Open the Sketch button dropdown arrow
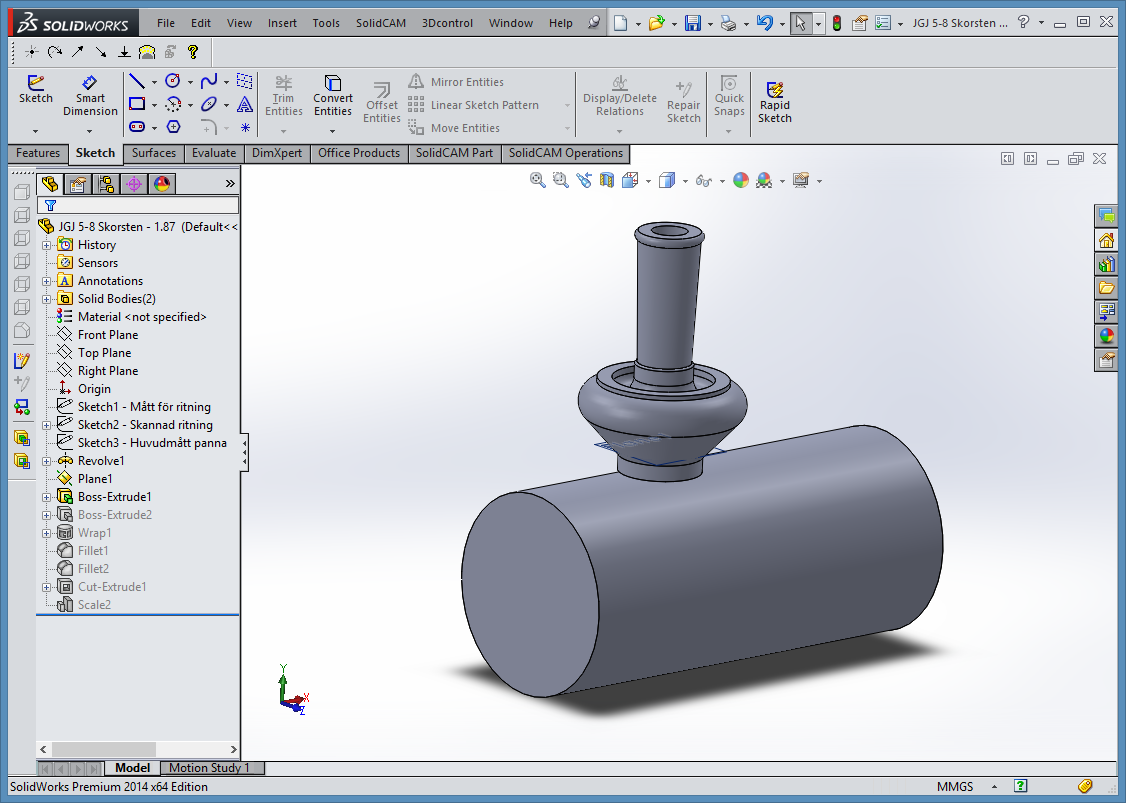 [x=35, y=131]
